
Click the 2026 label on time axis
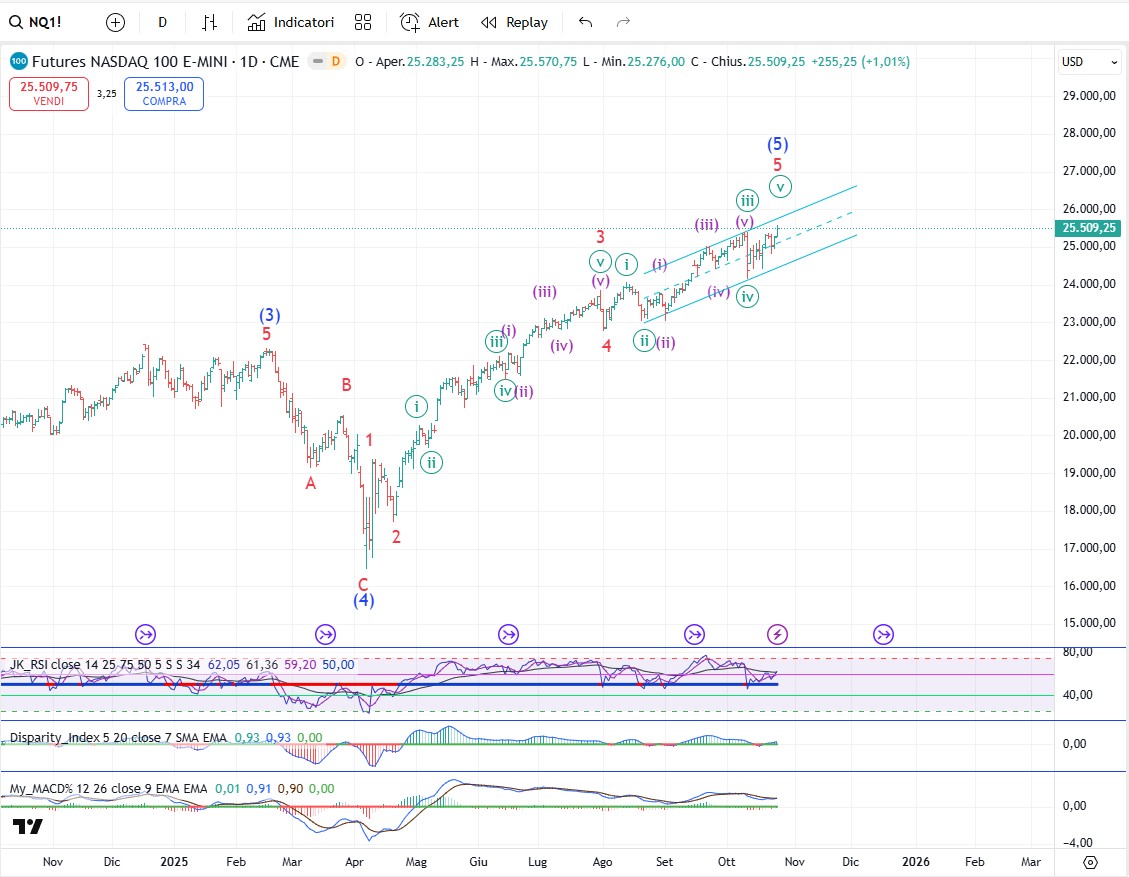tap(916, 862)
